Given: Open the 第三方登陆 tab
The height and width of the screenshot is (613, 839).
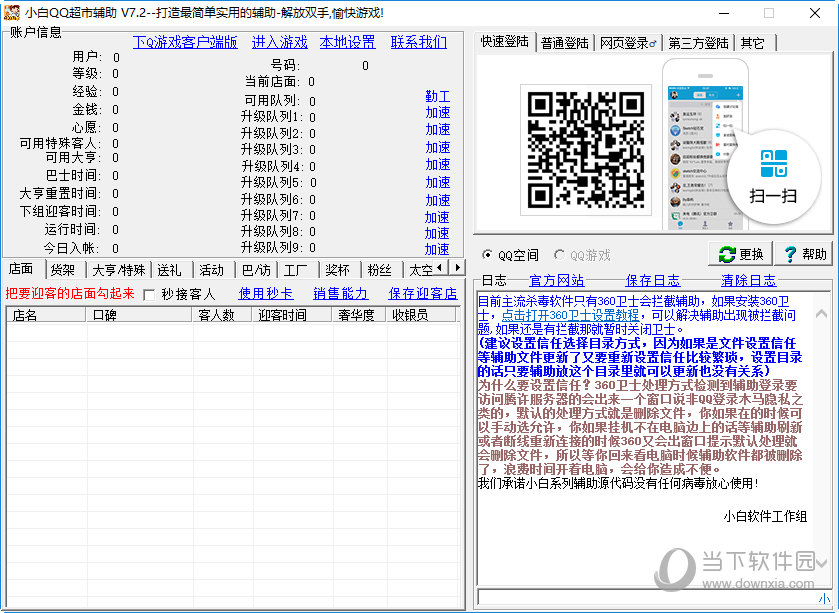Looking at the screenshot, I should pos(698,43).
